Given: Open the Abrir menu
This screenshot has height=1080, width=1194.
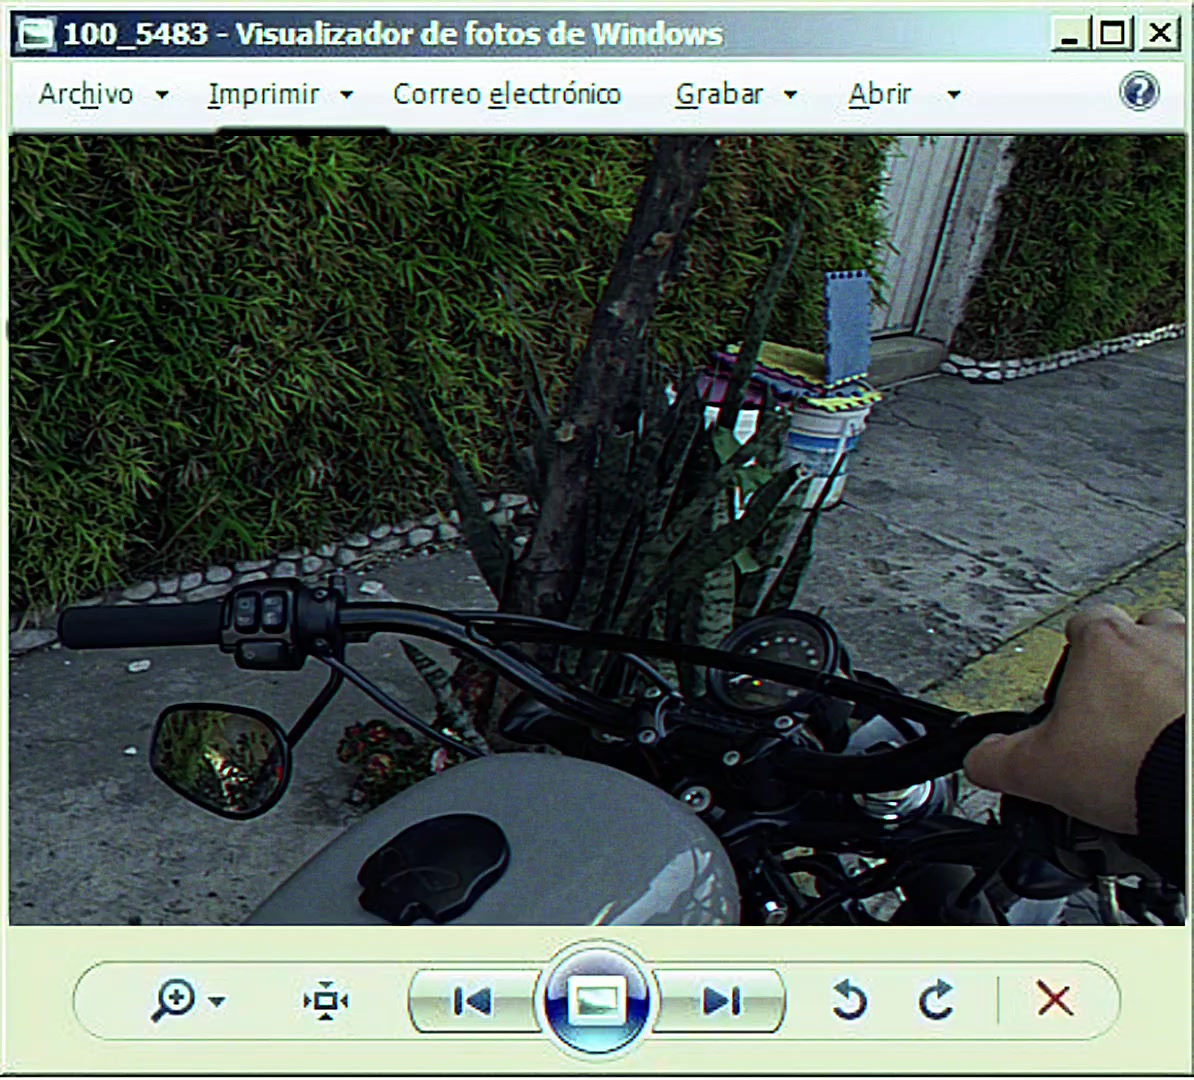Looking at the screenshot, I should (x=880, y=94).
